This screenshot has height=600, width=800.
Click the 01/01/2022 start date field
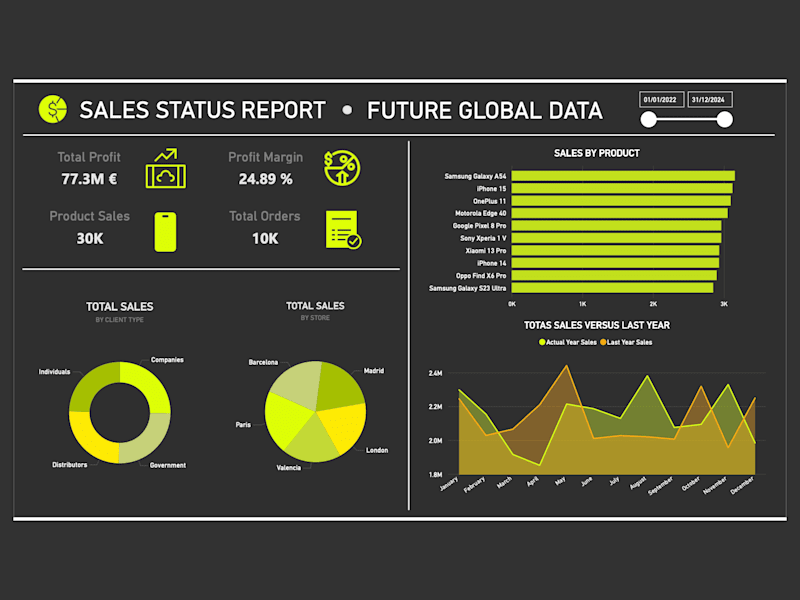tap(661, 99)
